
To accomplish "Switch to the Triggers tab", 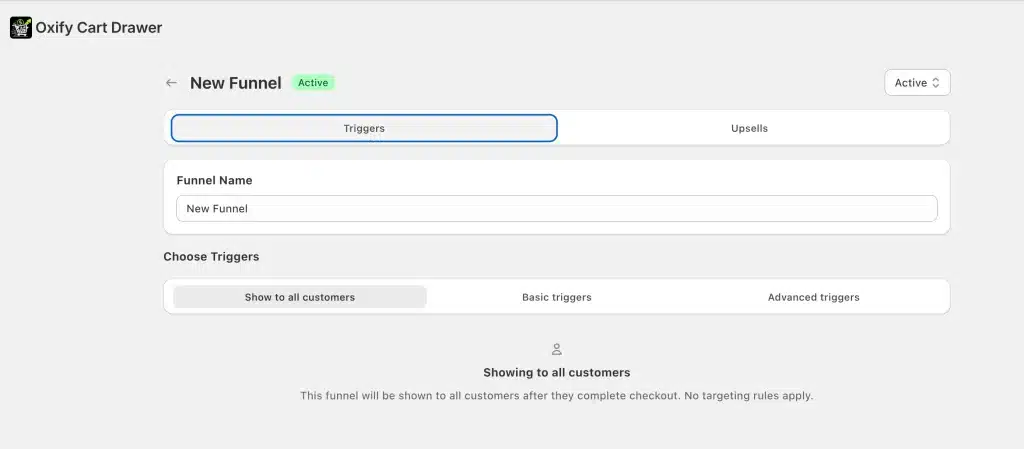I will pyautogui.click(x=364, y=128).
